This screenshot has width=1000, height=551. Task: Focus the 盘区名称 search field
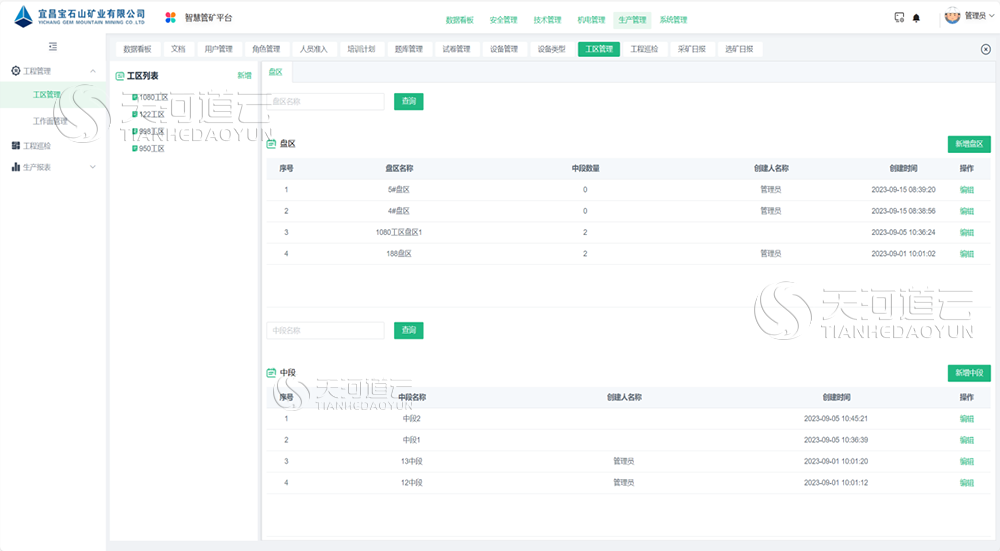coord(325,101)
